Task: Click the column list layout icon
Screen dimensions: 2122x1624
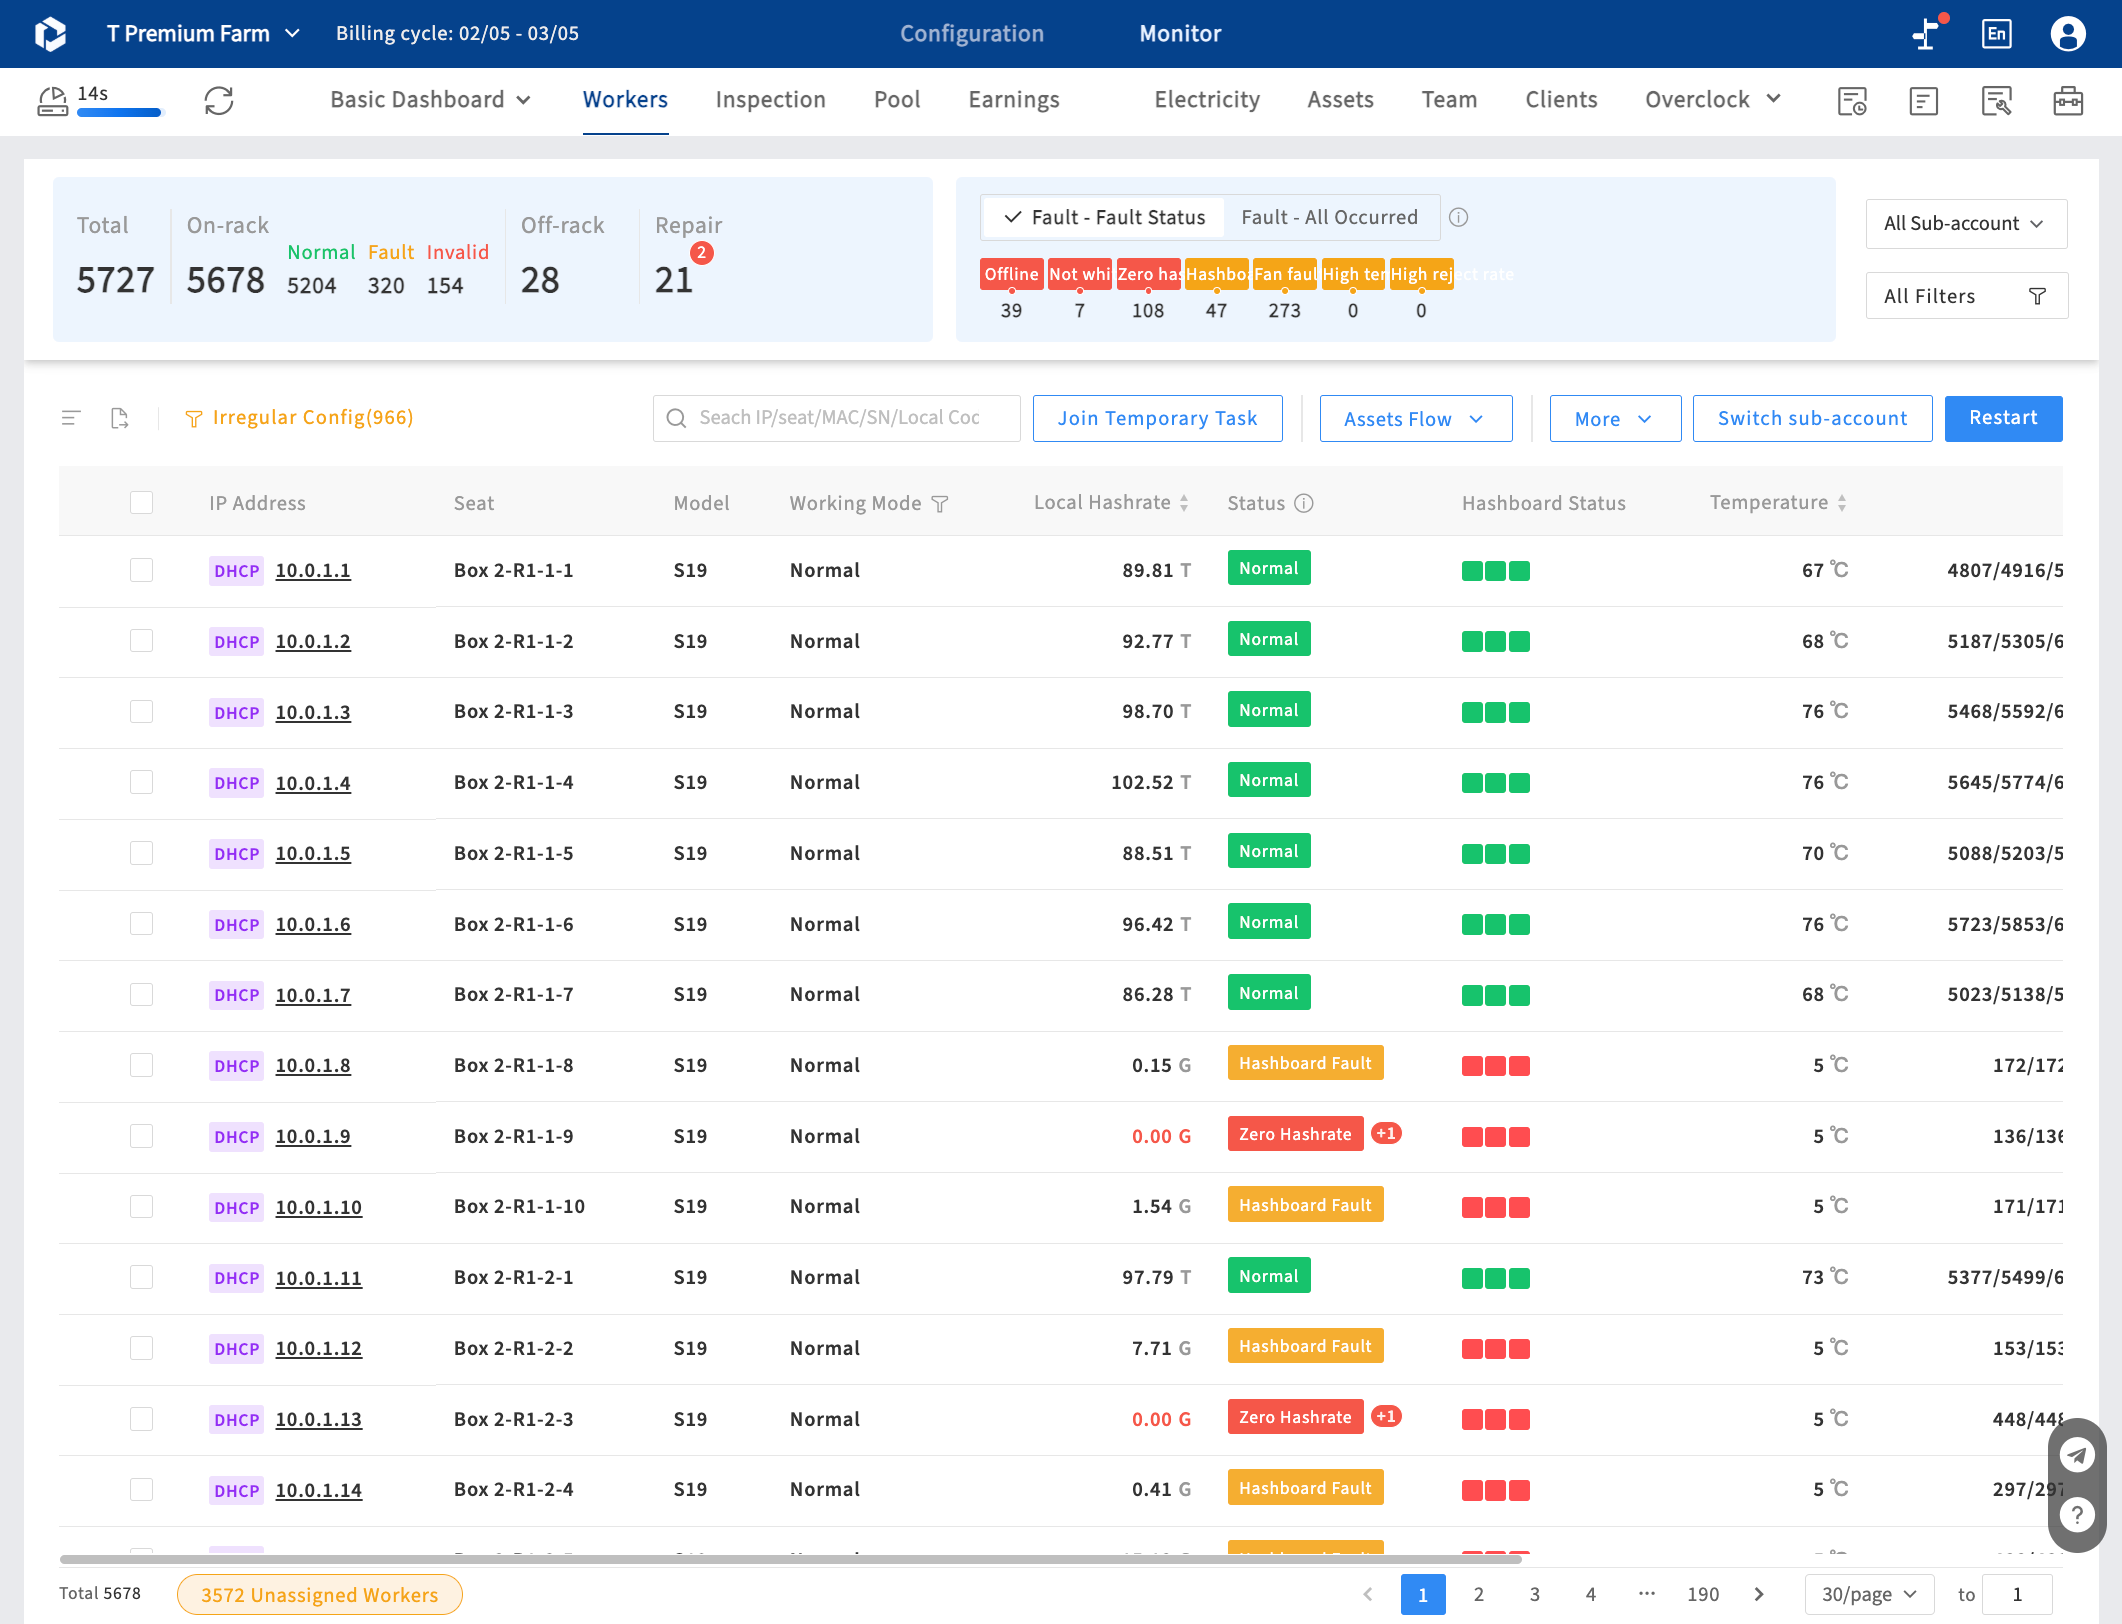Action: tap(71, 418)
